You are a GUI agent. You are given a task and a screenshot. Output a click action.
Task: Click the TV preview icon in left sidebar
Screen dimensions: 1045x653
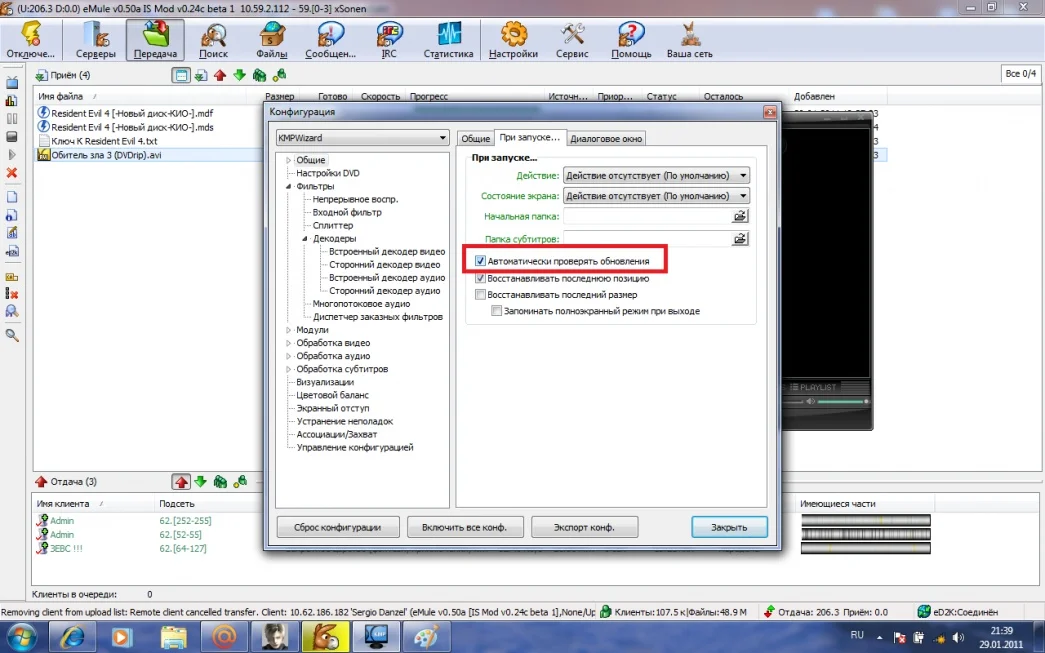pos(12,83)
